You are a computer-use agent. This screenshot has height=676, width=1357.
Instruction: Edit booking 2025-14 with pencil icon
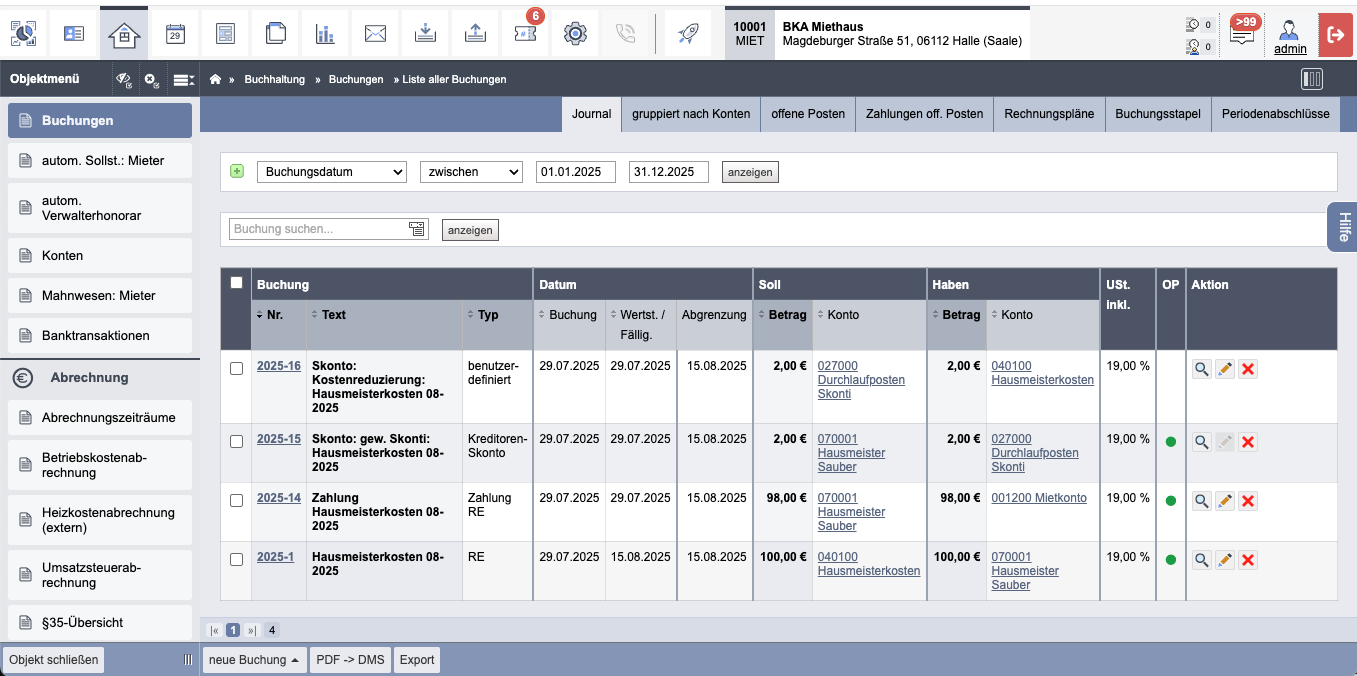[x=1224, y=501]
